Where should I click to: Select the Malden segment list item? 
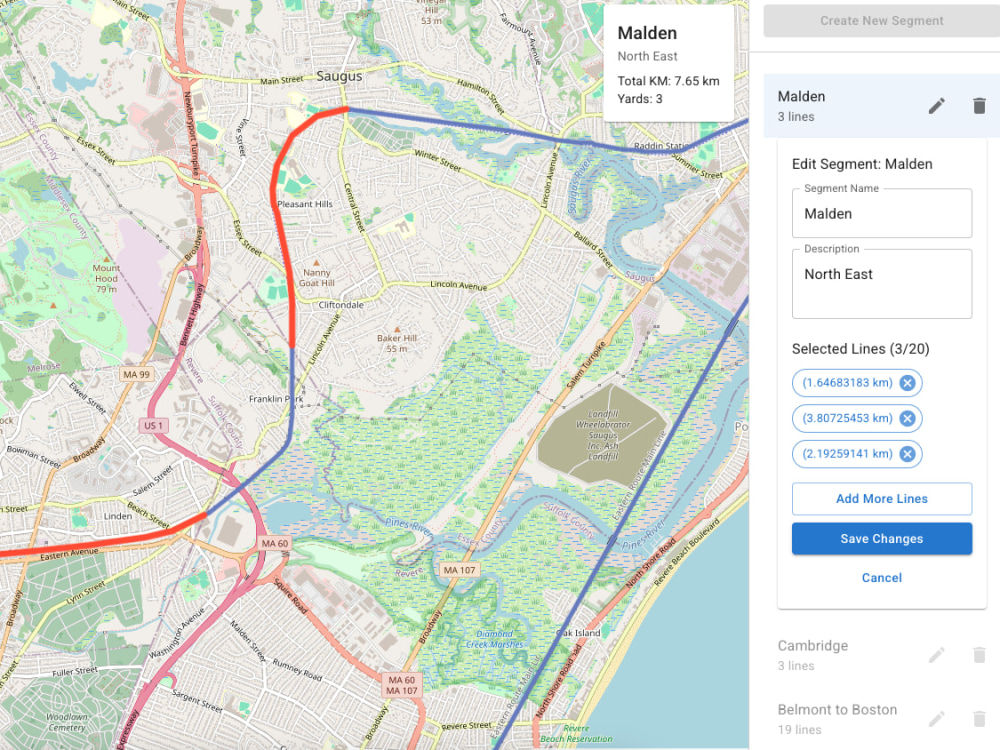click(881, 106)
